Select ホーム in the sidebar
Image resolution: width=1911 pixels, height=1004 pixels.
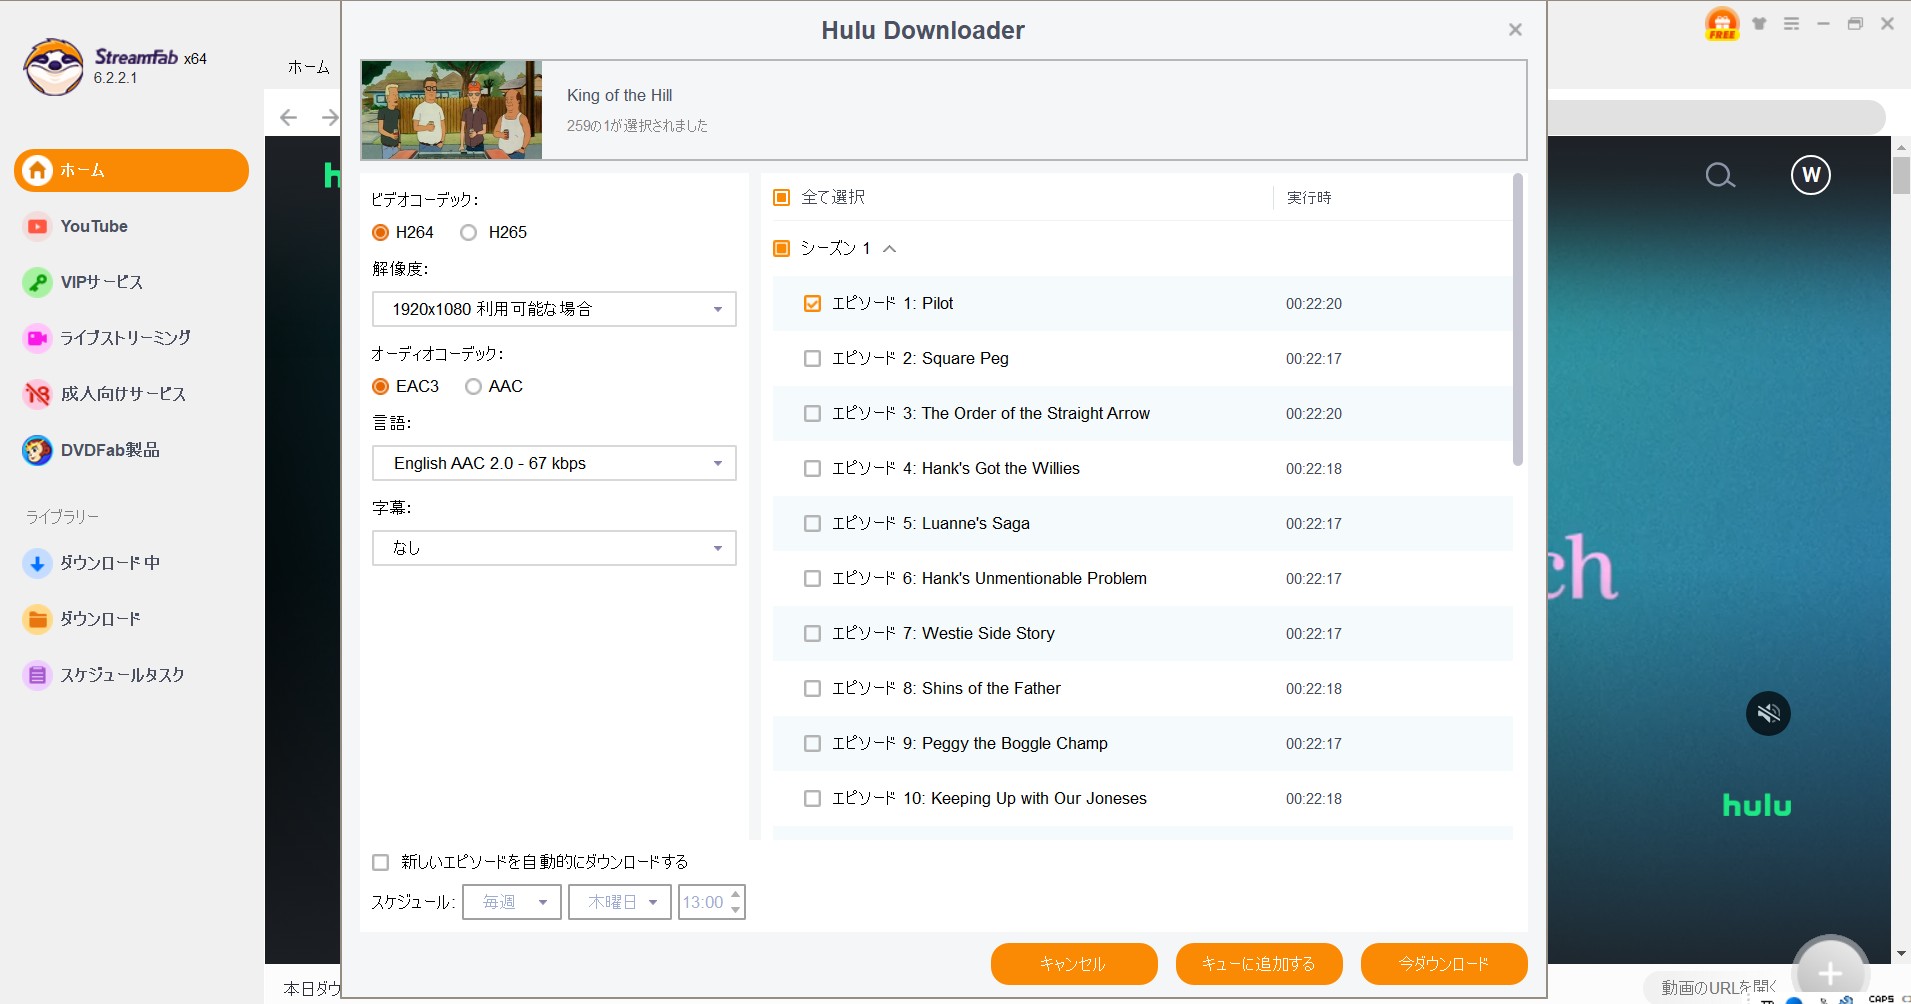(x=131, y=170)
